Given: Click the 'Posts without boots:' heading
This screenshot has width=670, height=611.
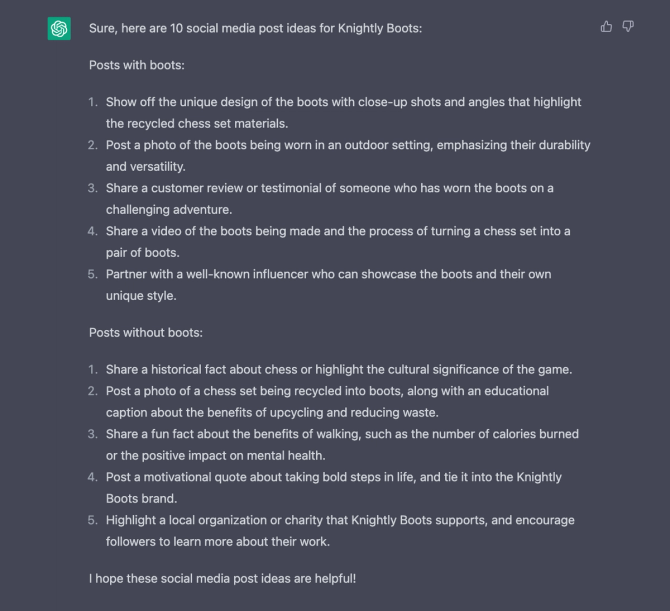Looking at the screenshot, I should [146, 332].
